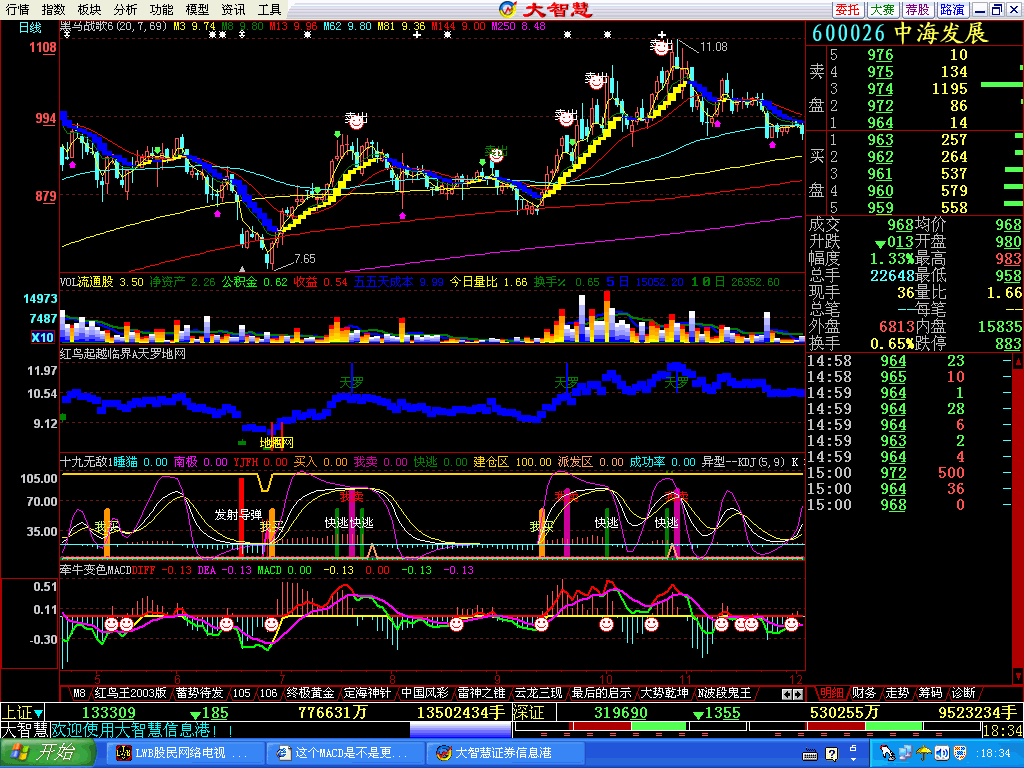Screen dimensions: 1024x768
Task: Open the 分析 menu
Action: tap(125, 9)
